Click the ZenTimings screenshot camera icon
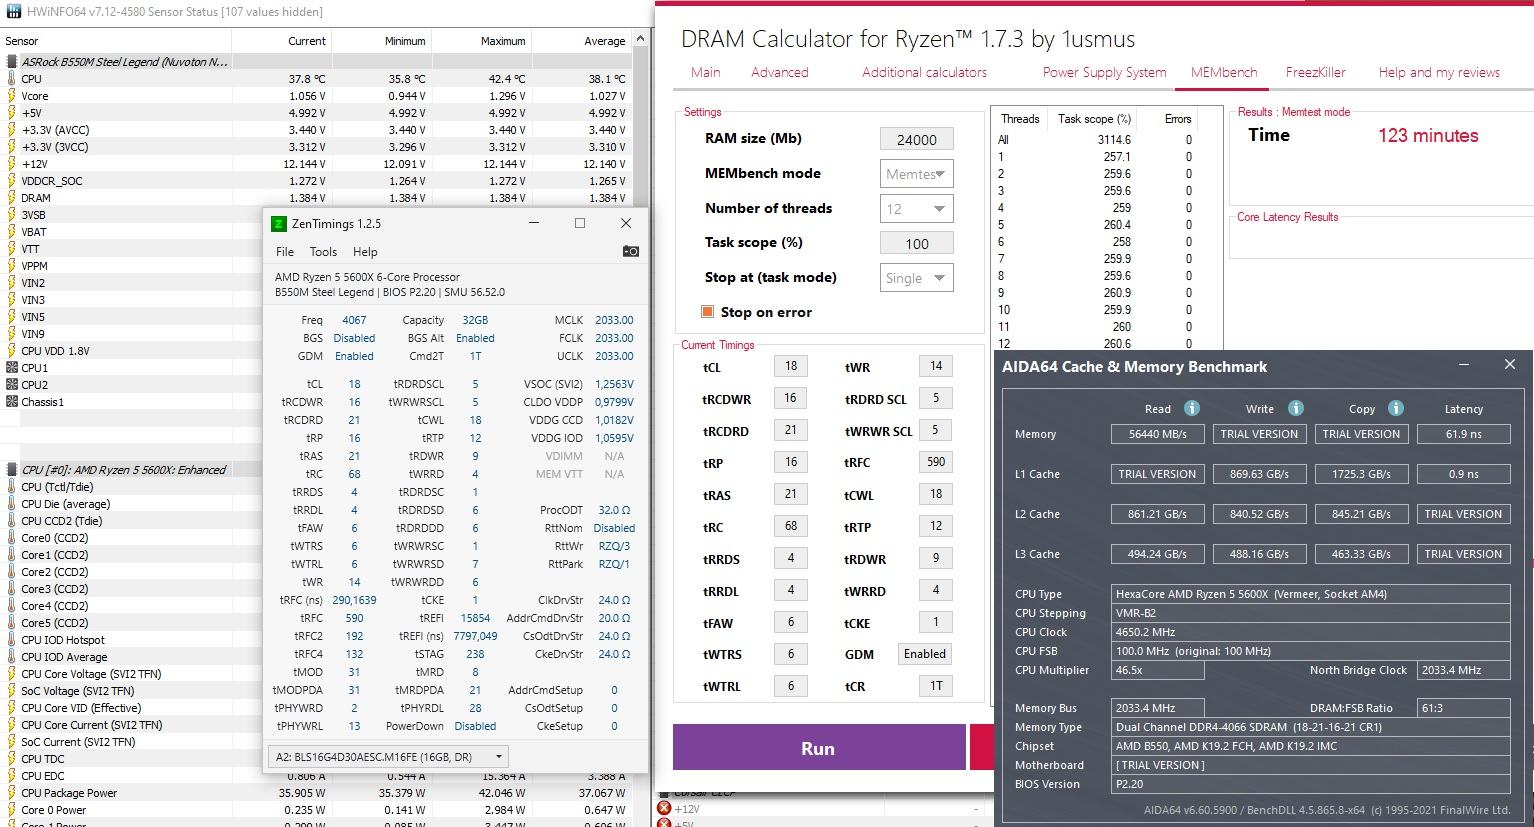Screen dimensions: 1534x827 631,252
